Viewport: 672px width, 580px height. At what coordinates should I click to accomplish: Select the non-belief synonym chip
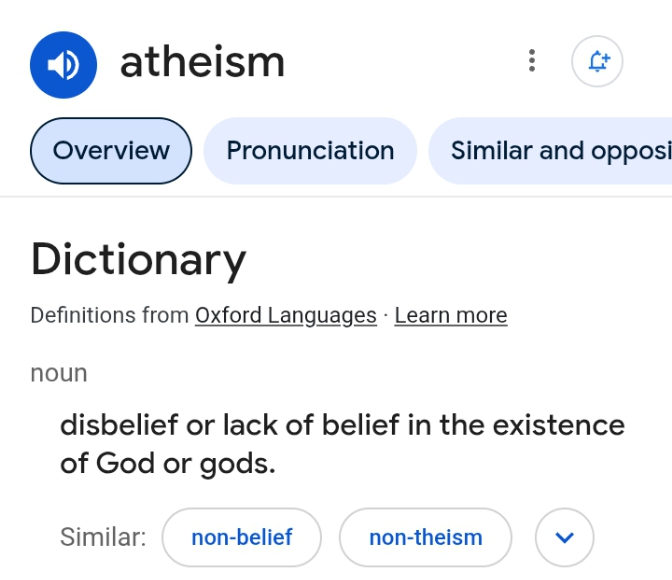pos(242,538)
